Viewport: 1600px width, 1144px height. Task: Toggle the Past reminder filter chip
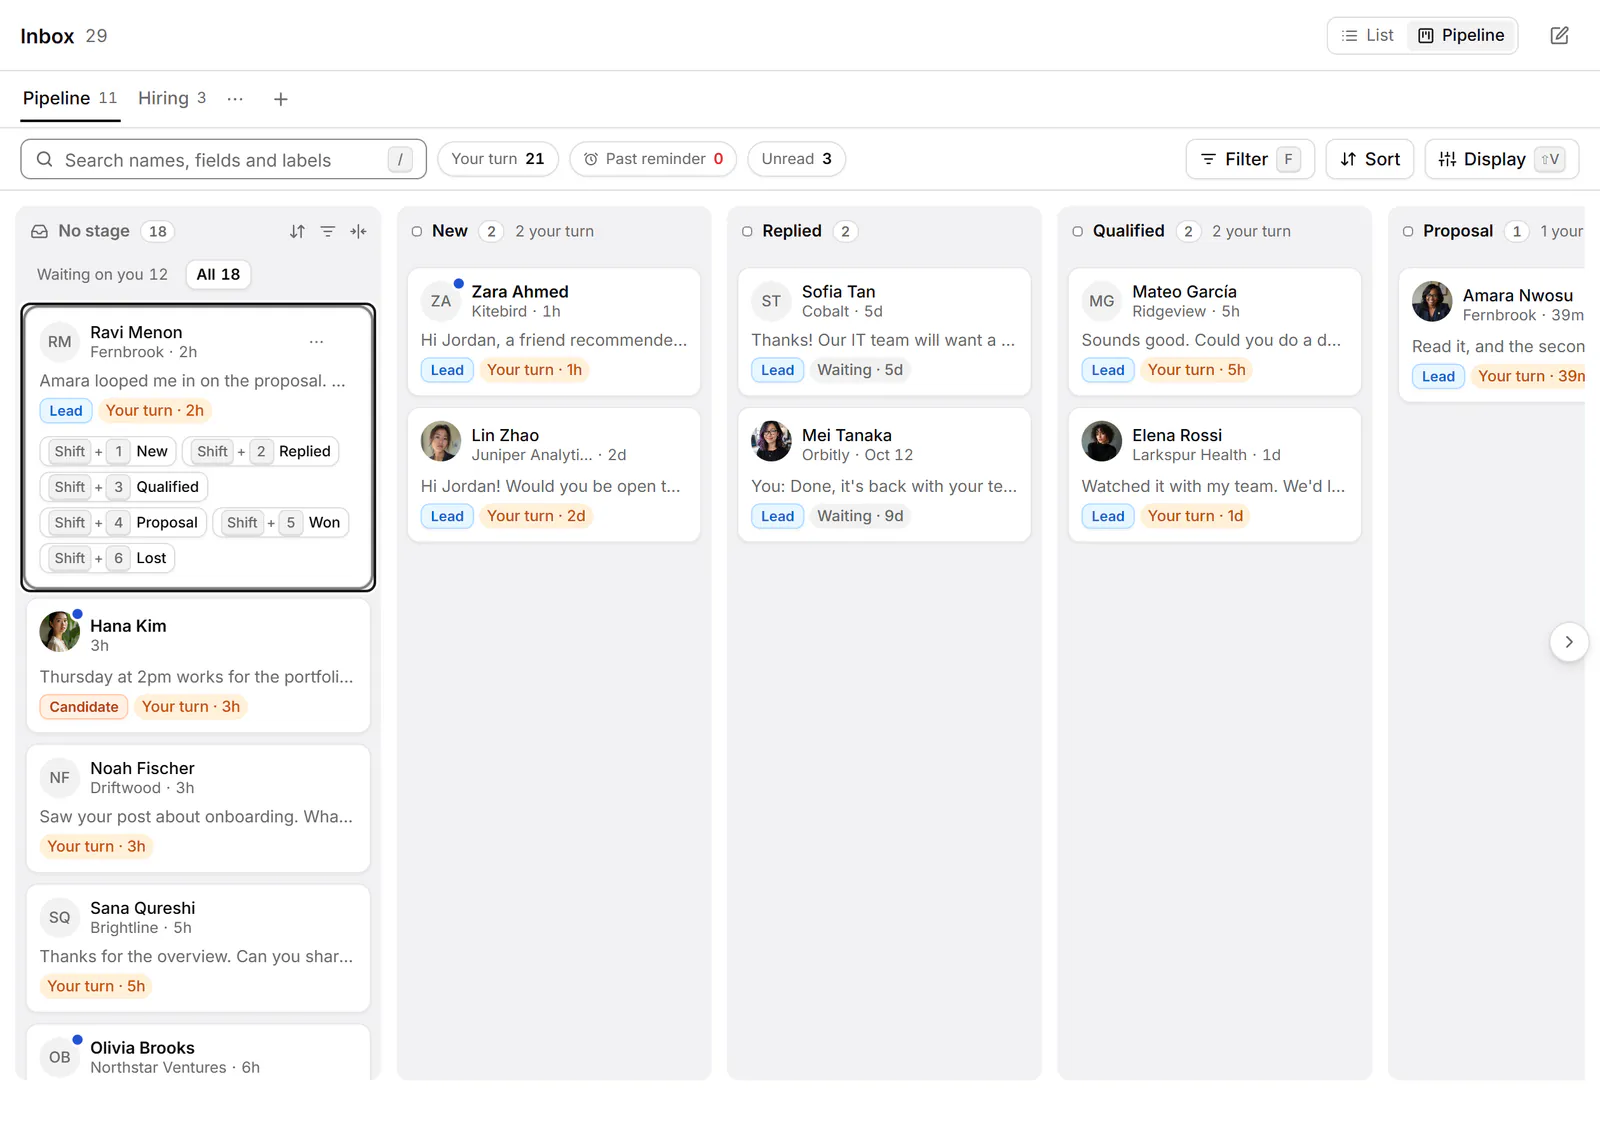653,159
